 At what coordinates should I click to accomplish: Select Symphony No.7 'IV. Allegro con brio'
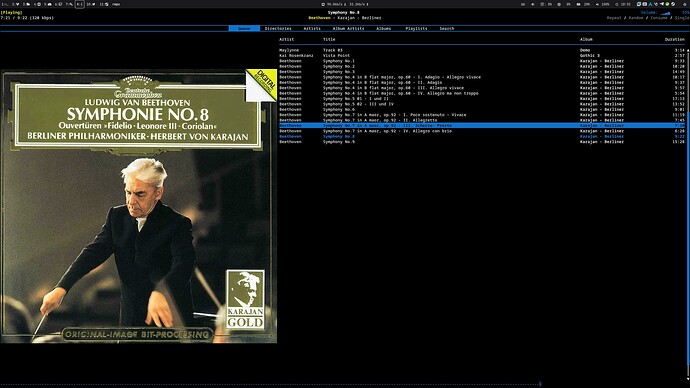tap(482, 131)
